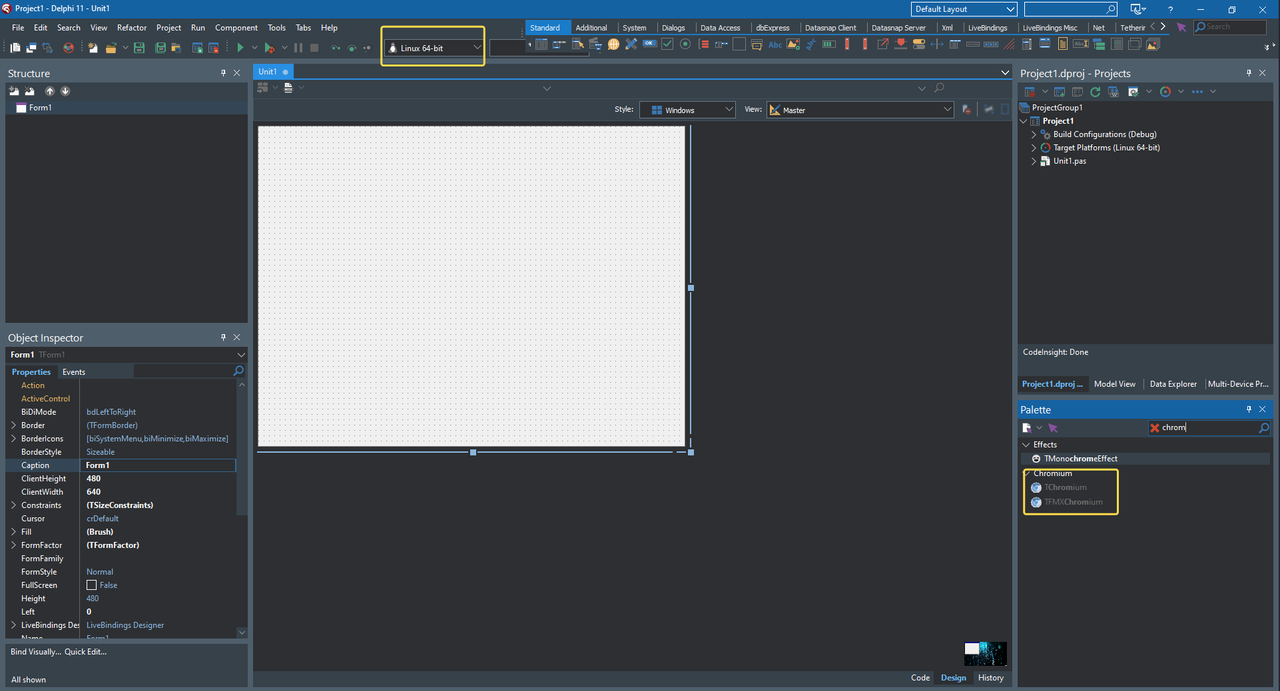The height and width of the screenshot is (691, 1280).
Task: Click the Run Without Debugging icon
Action: coord(269,47)
